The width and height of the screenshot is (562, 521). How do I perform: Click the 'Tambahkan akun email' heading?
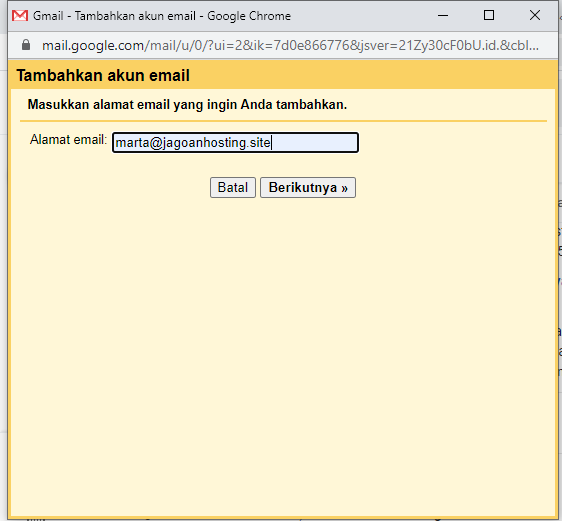(103, 75)
